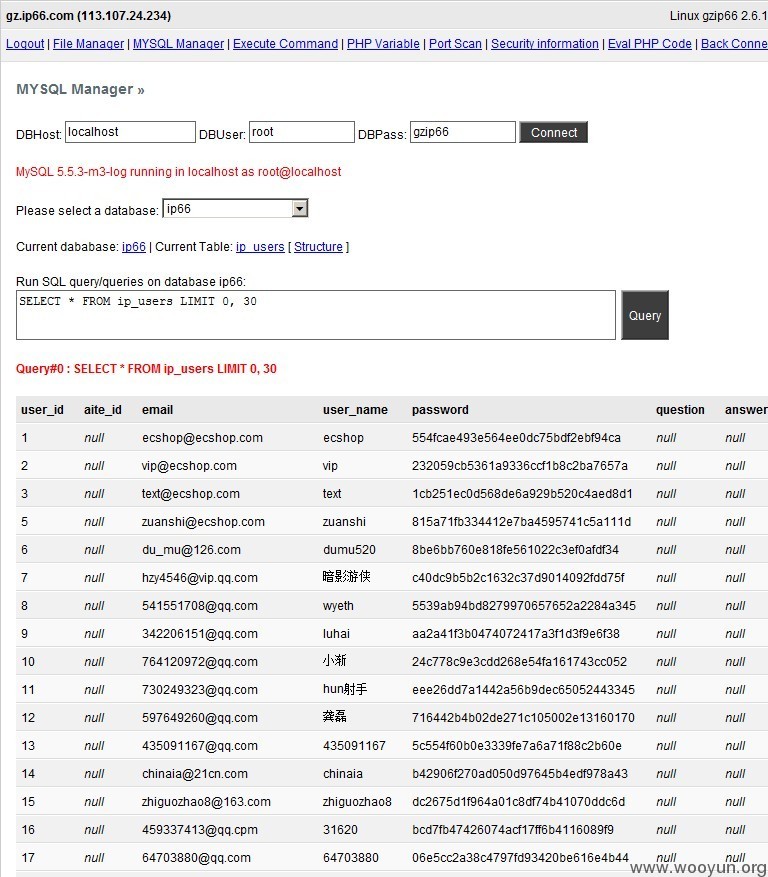Click the DBUser input field
The height and width of the screenshot is (877, 768).
tap(301, 132)
